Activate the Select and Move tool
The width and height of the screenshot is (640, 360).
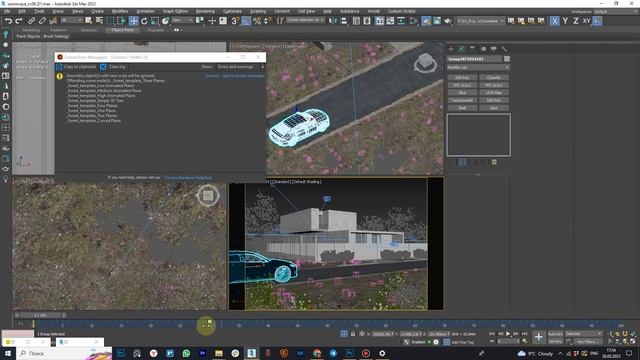click(x=133, y=21)
